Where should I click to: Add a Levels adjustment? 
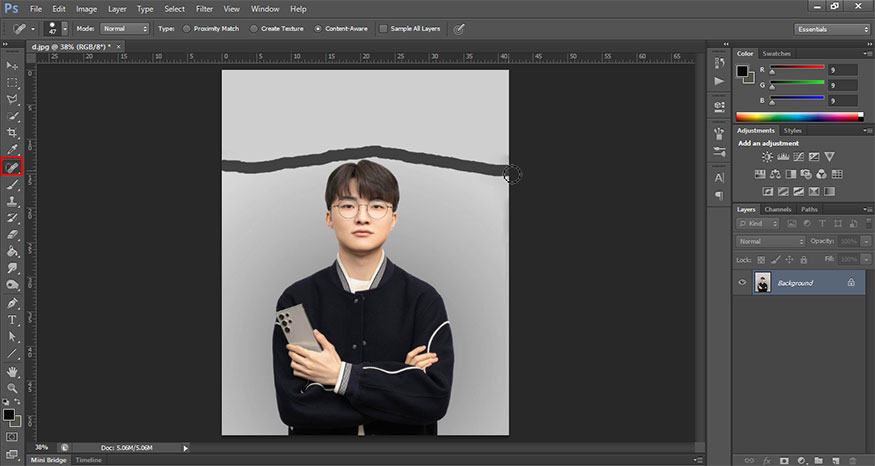[783, 157]
